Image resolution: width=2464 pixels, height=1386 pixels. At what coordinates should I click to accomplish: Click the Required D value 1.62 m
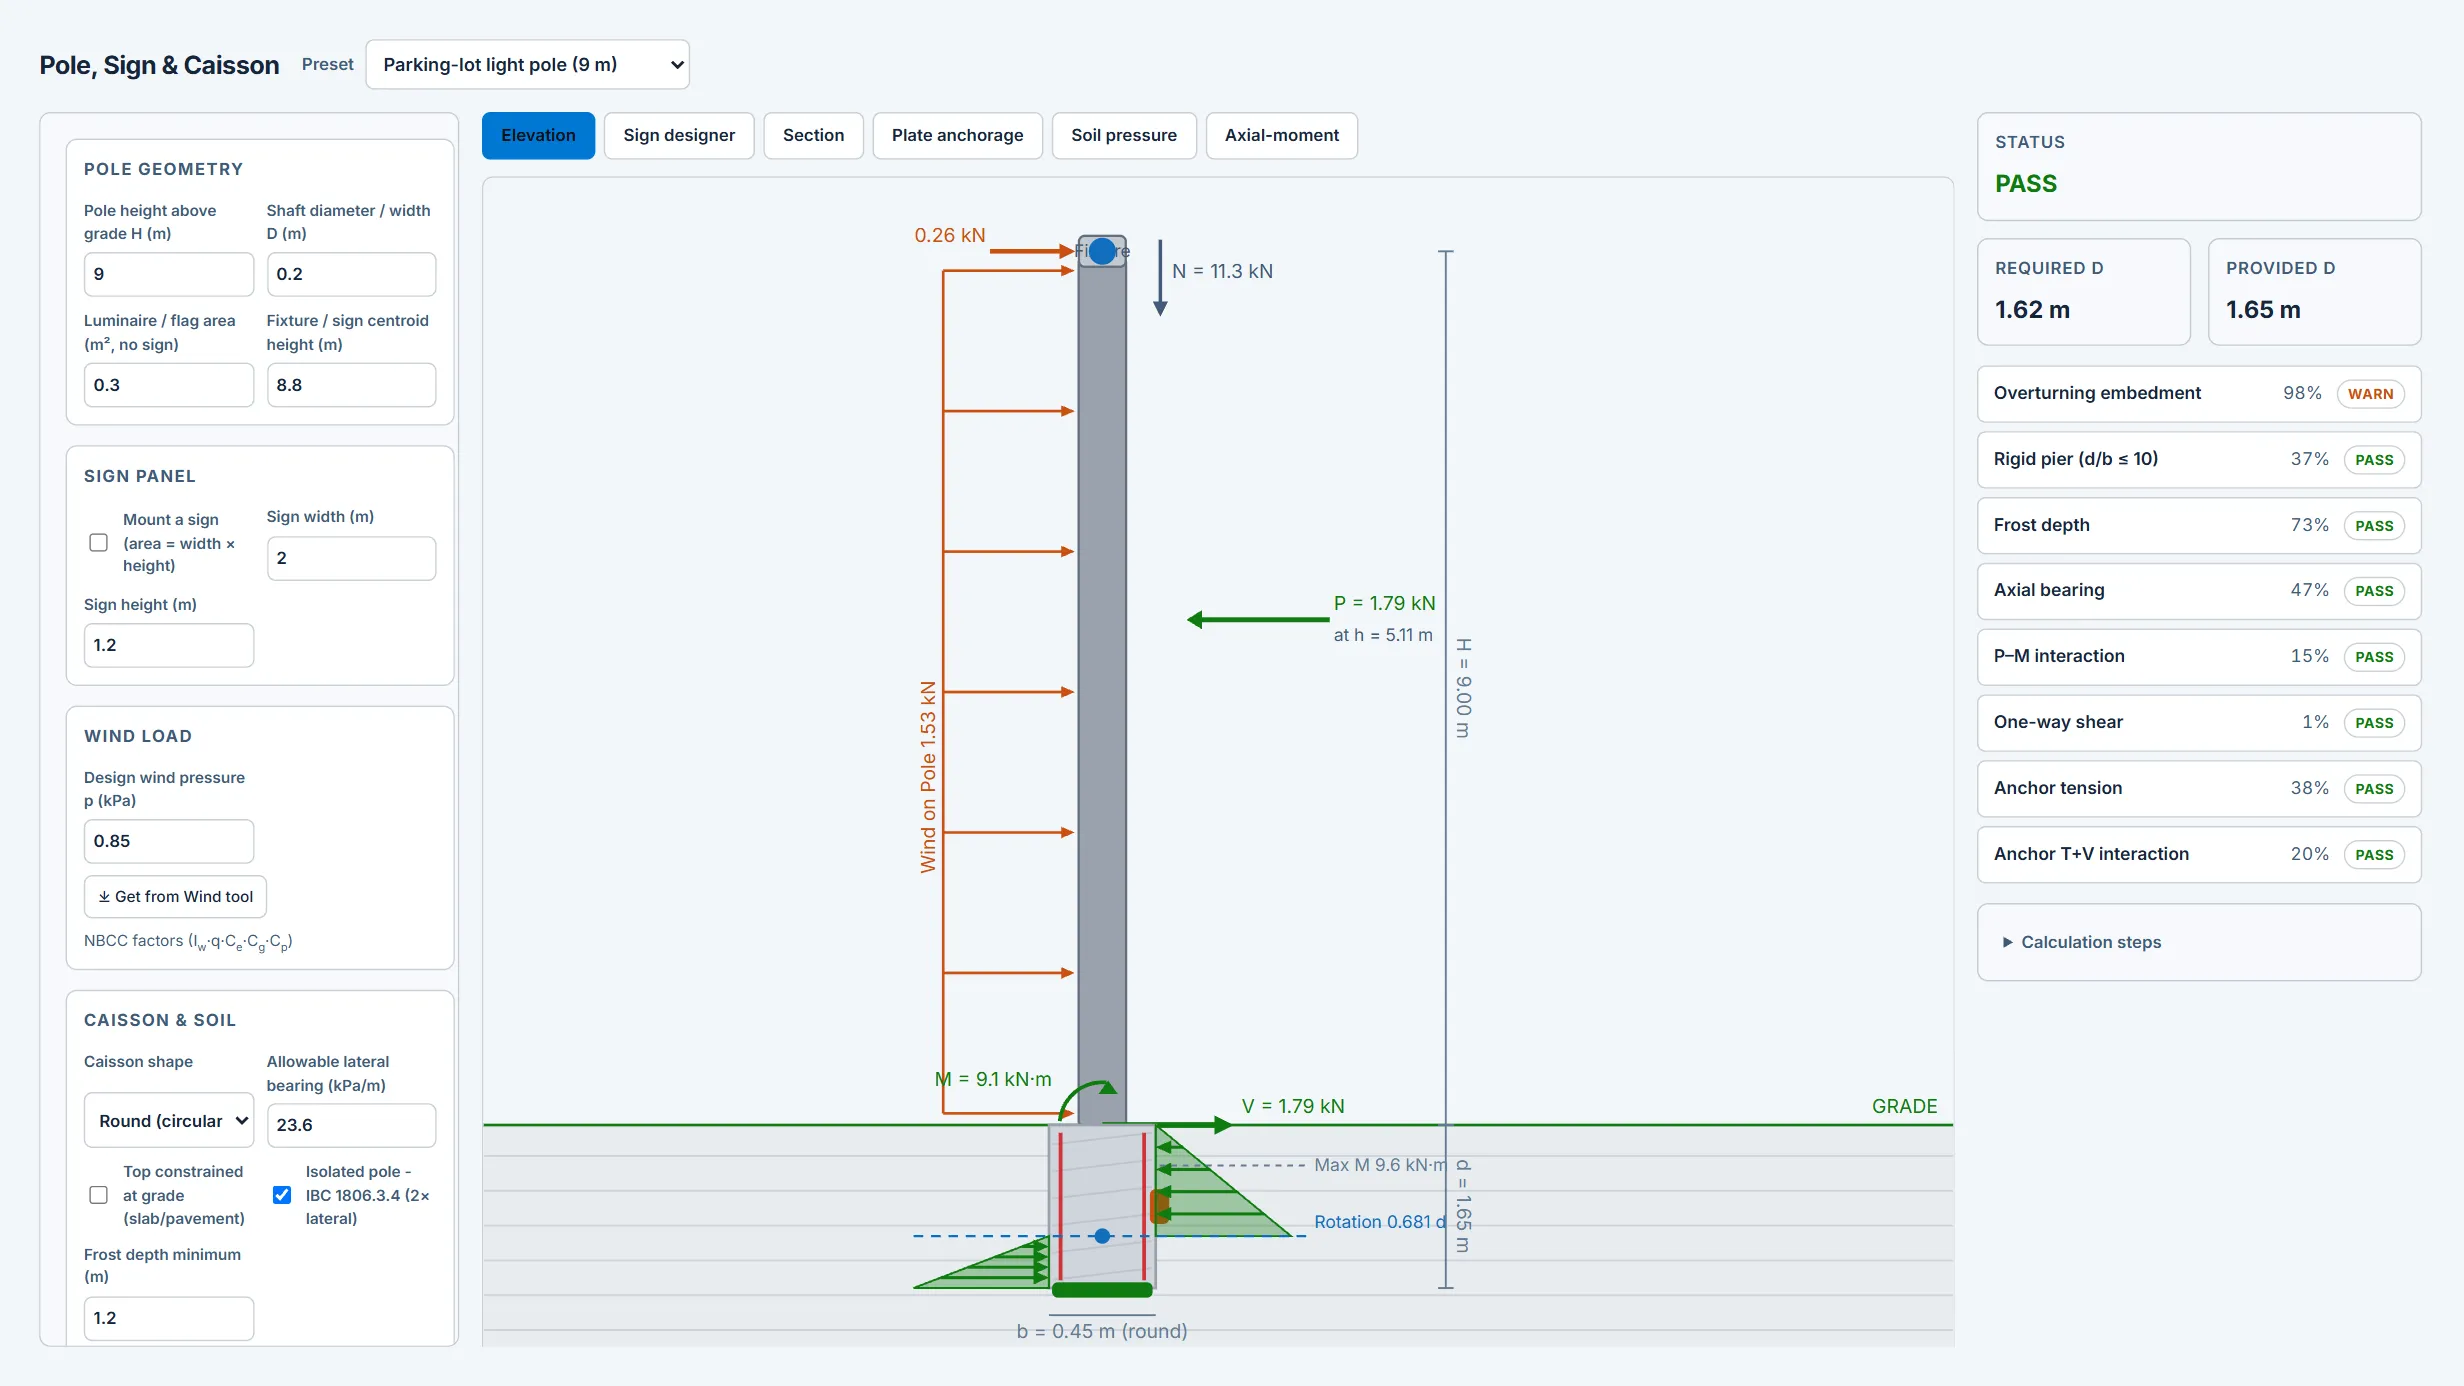point(2032,310)
